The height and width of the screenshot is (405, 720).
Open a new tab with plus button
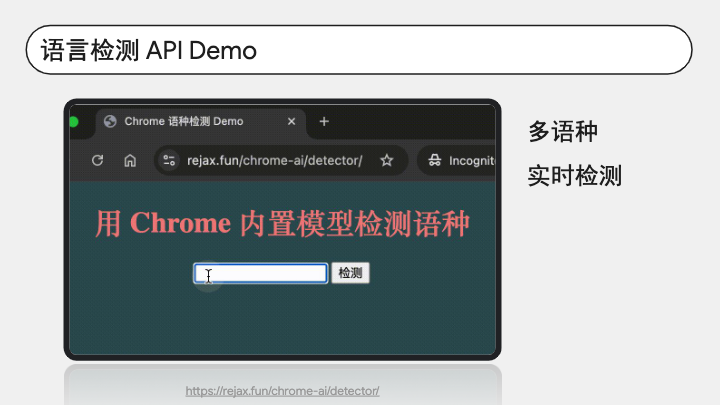click(324, 121)
